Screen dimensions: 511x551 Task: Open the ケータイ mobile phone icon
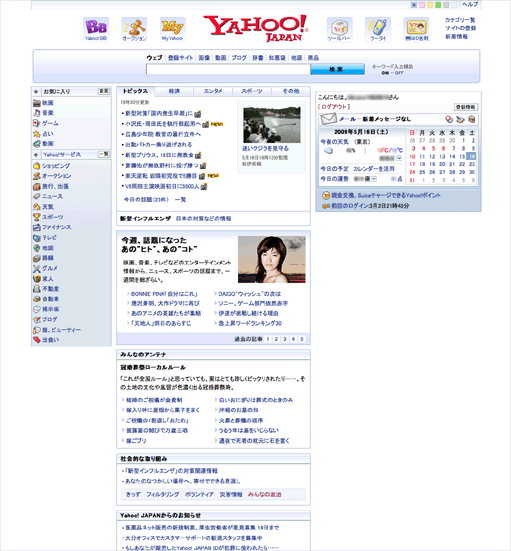pos(378,30)
